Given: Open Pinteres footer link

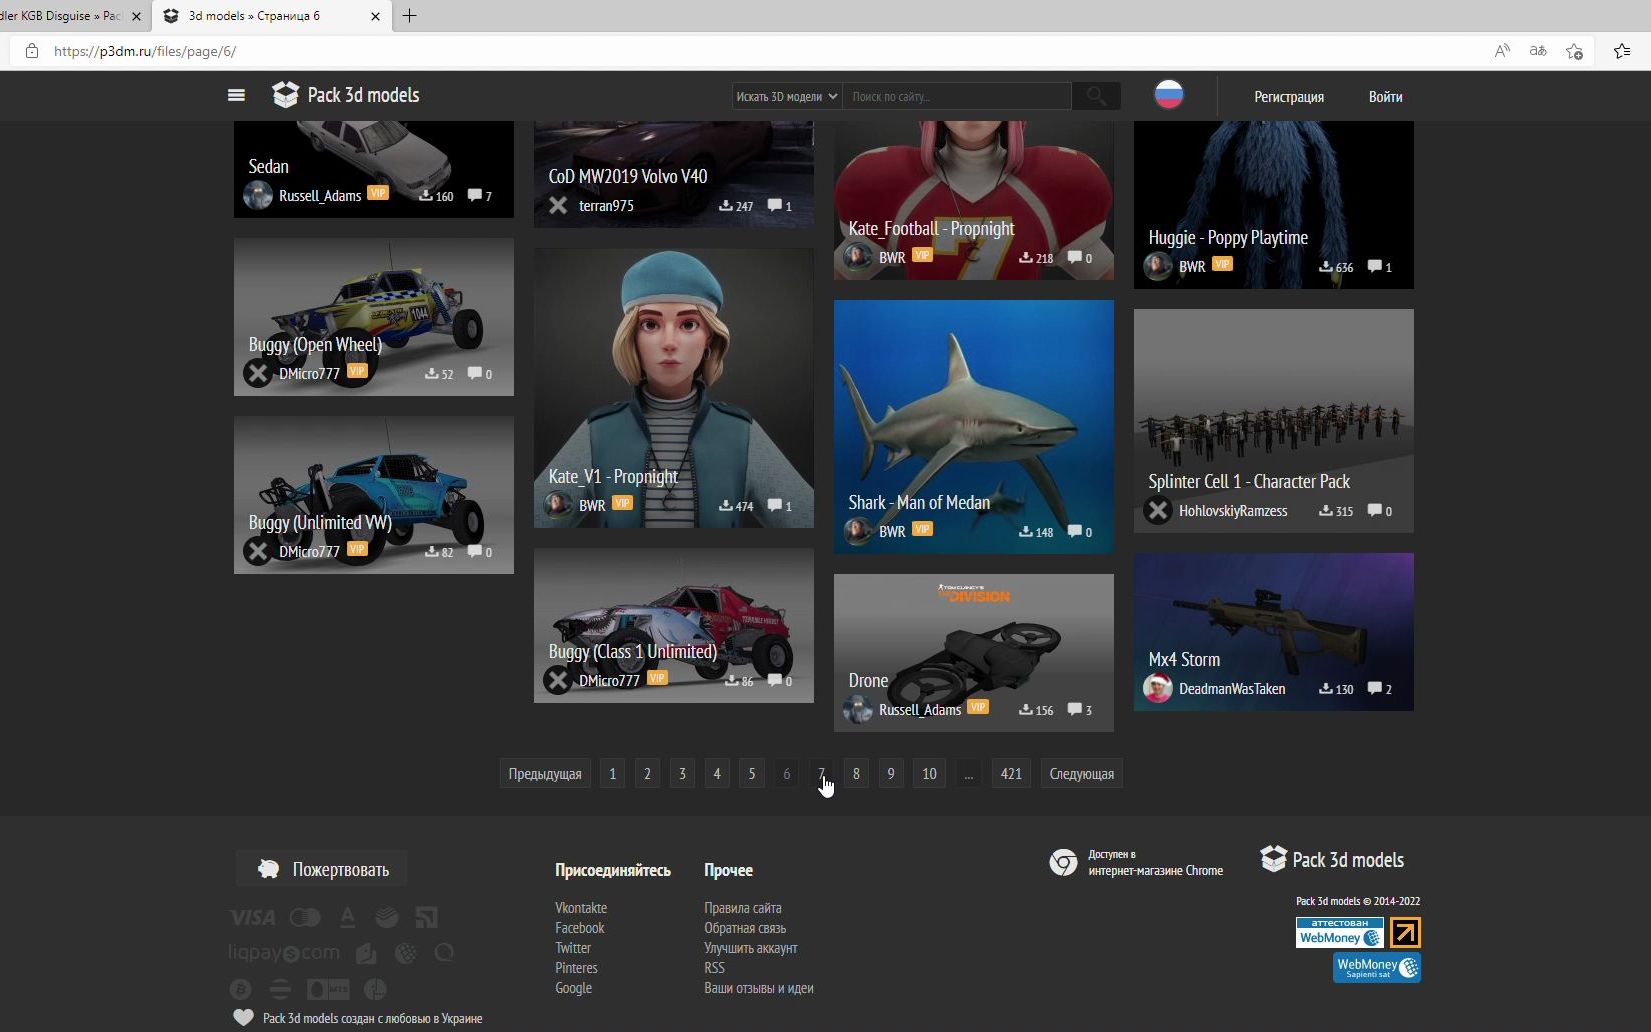Looking at the screenshot, I should pyautogui.click(x=576, y=968).
